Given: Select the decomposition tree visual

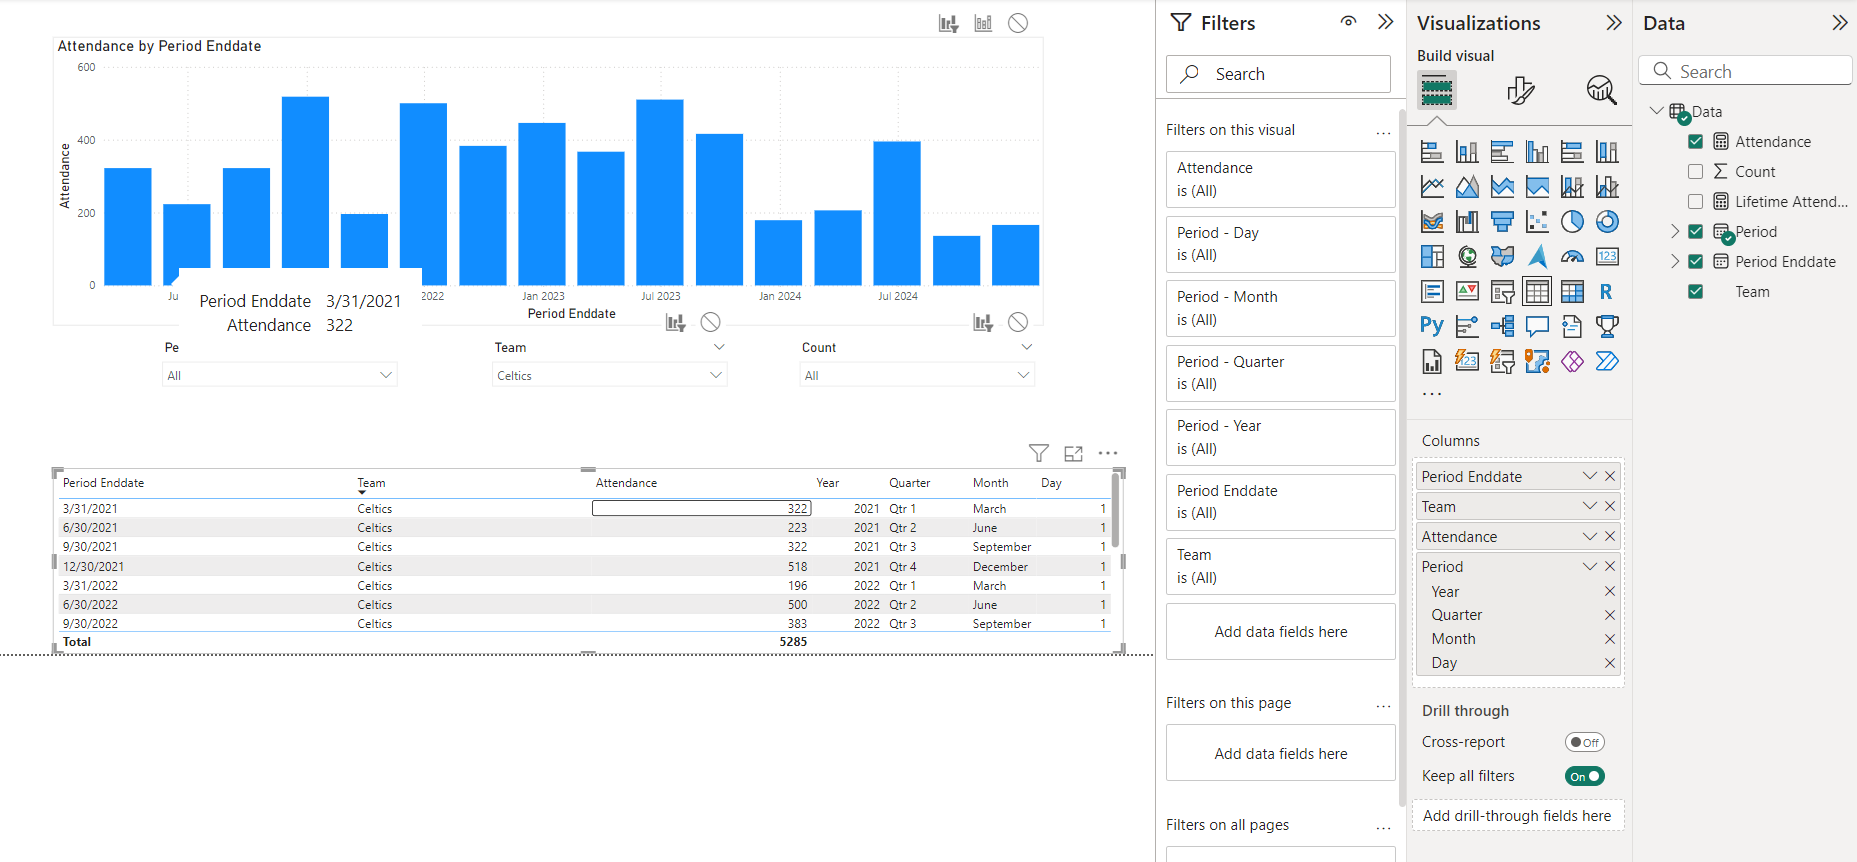Looking at the screenshot, I should tap(1502, 326).
